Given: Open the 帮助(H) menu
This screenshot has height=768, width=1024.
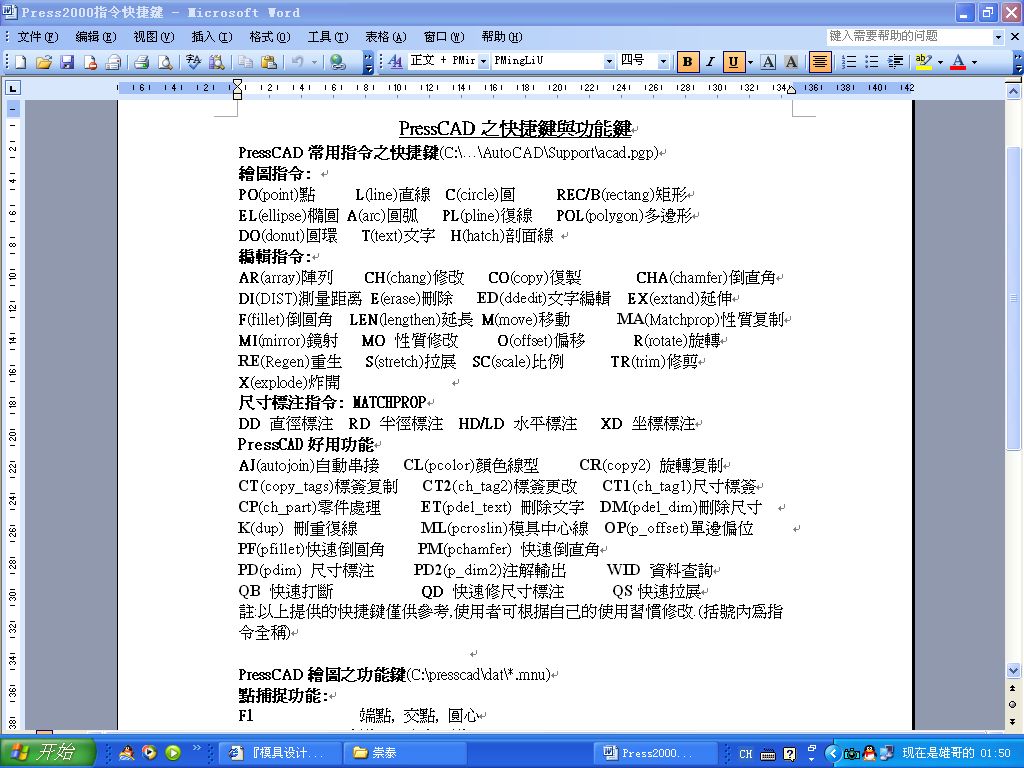Looking at the screenshot, I should pos(502,37).
